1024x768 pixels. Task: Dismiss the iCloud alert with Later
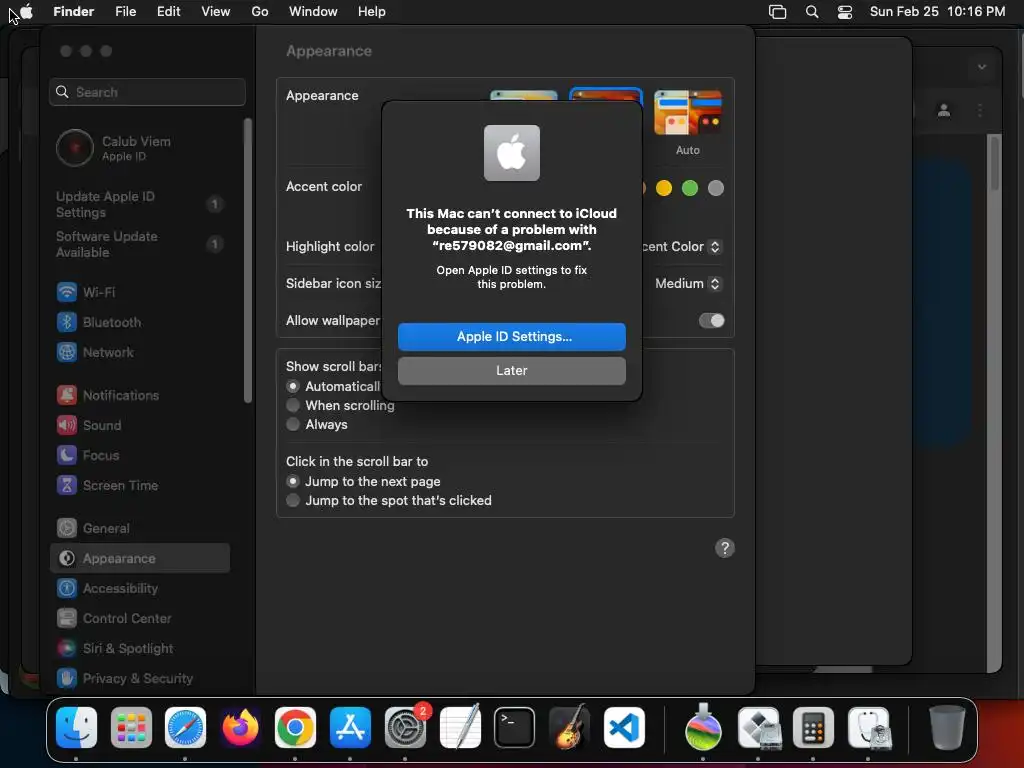511,370
